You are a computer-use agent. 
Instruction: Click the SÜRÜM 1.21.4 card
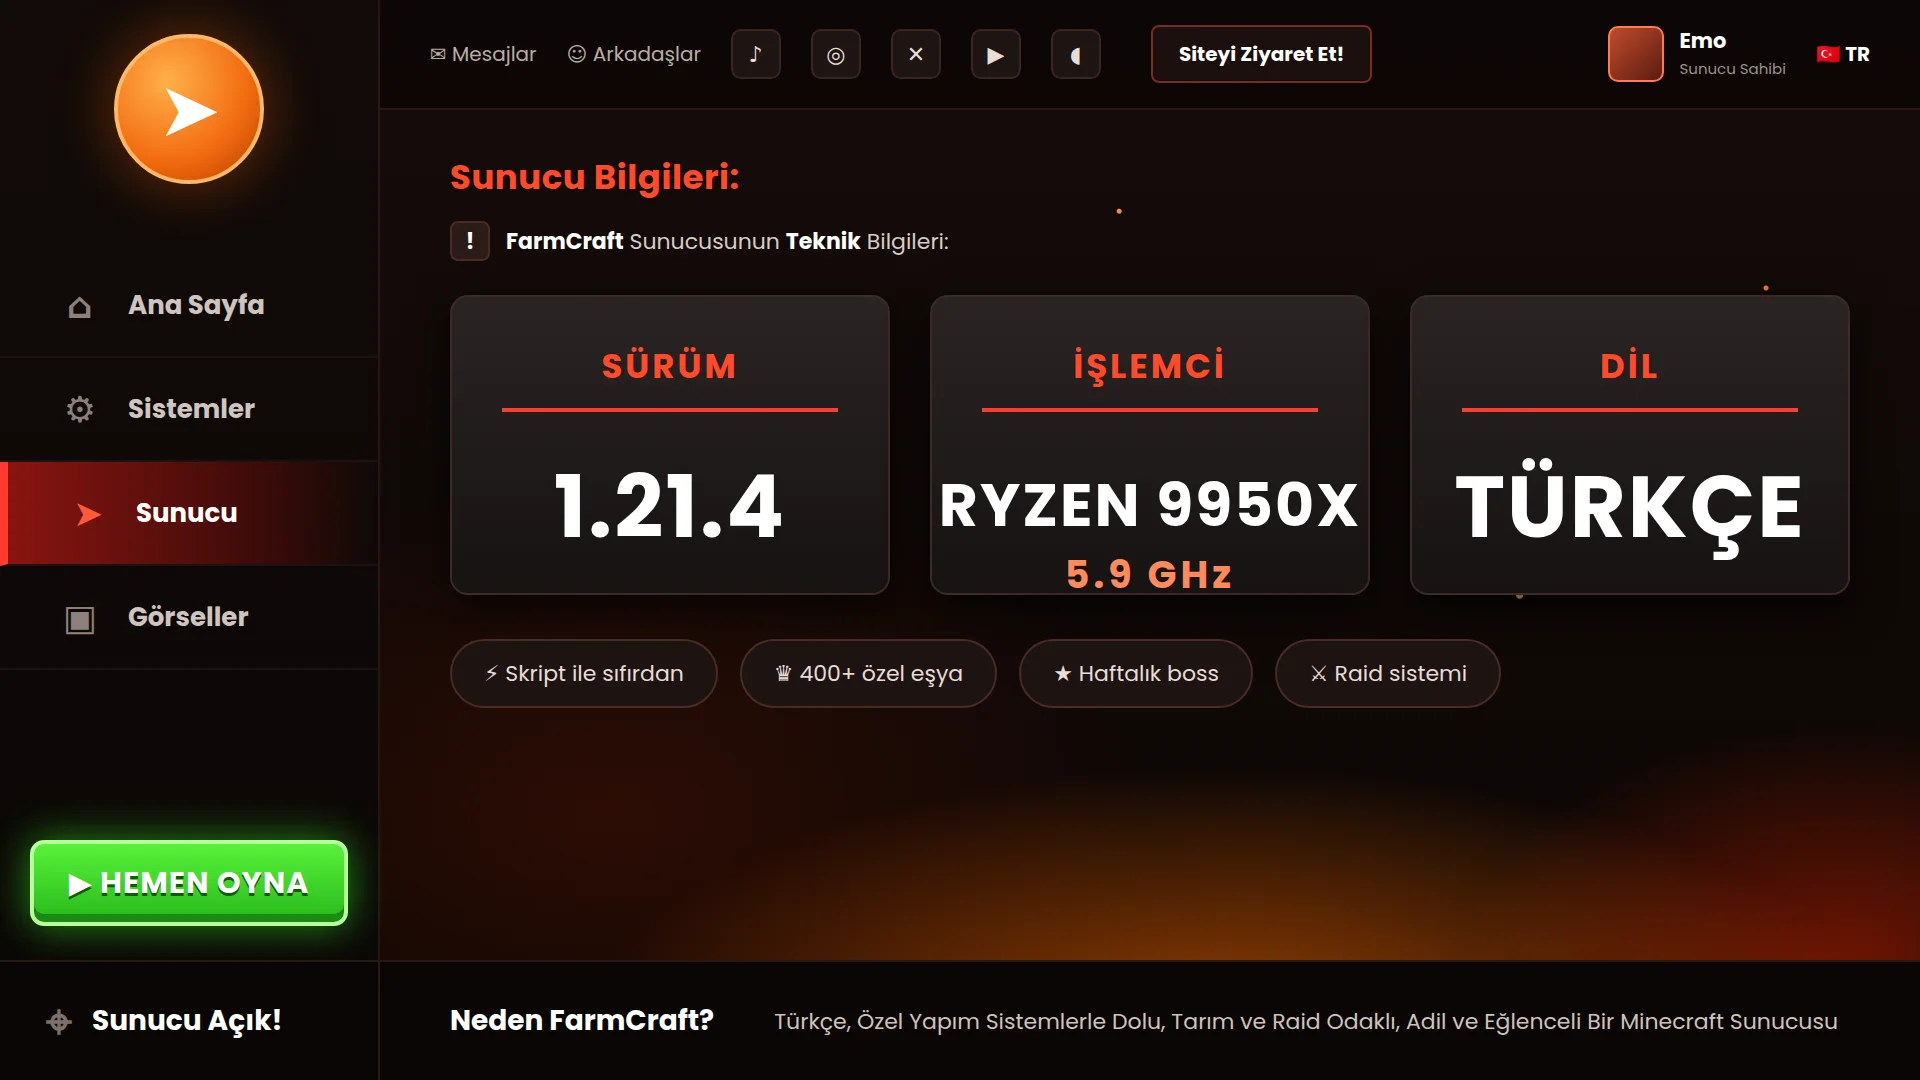tap(670, 445)
